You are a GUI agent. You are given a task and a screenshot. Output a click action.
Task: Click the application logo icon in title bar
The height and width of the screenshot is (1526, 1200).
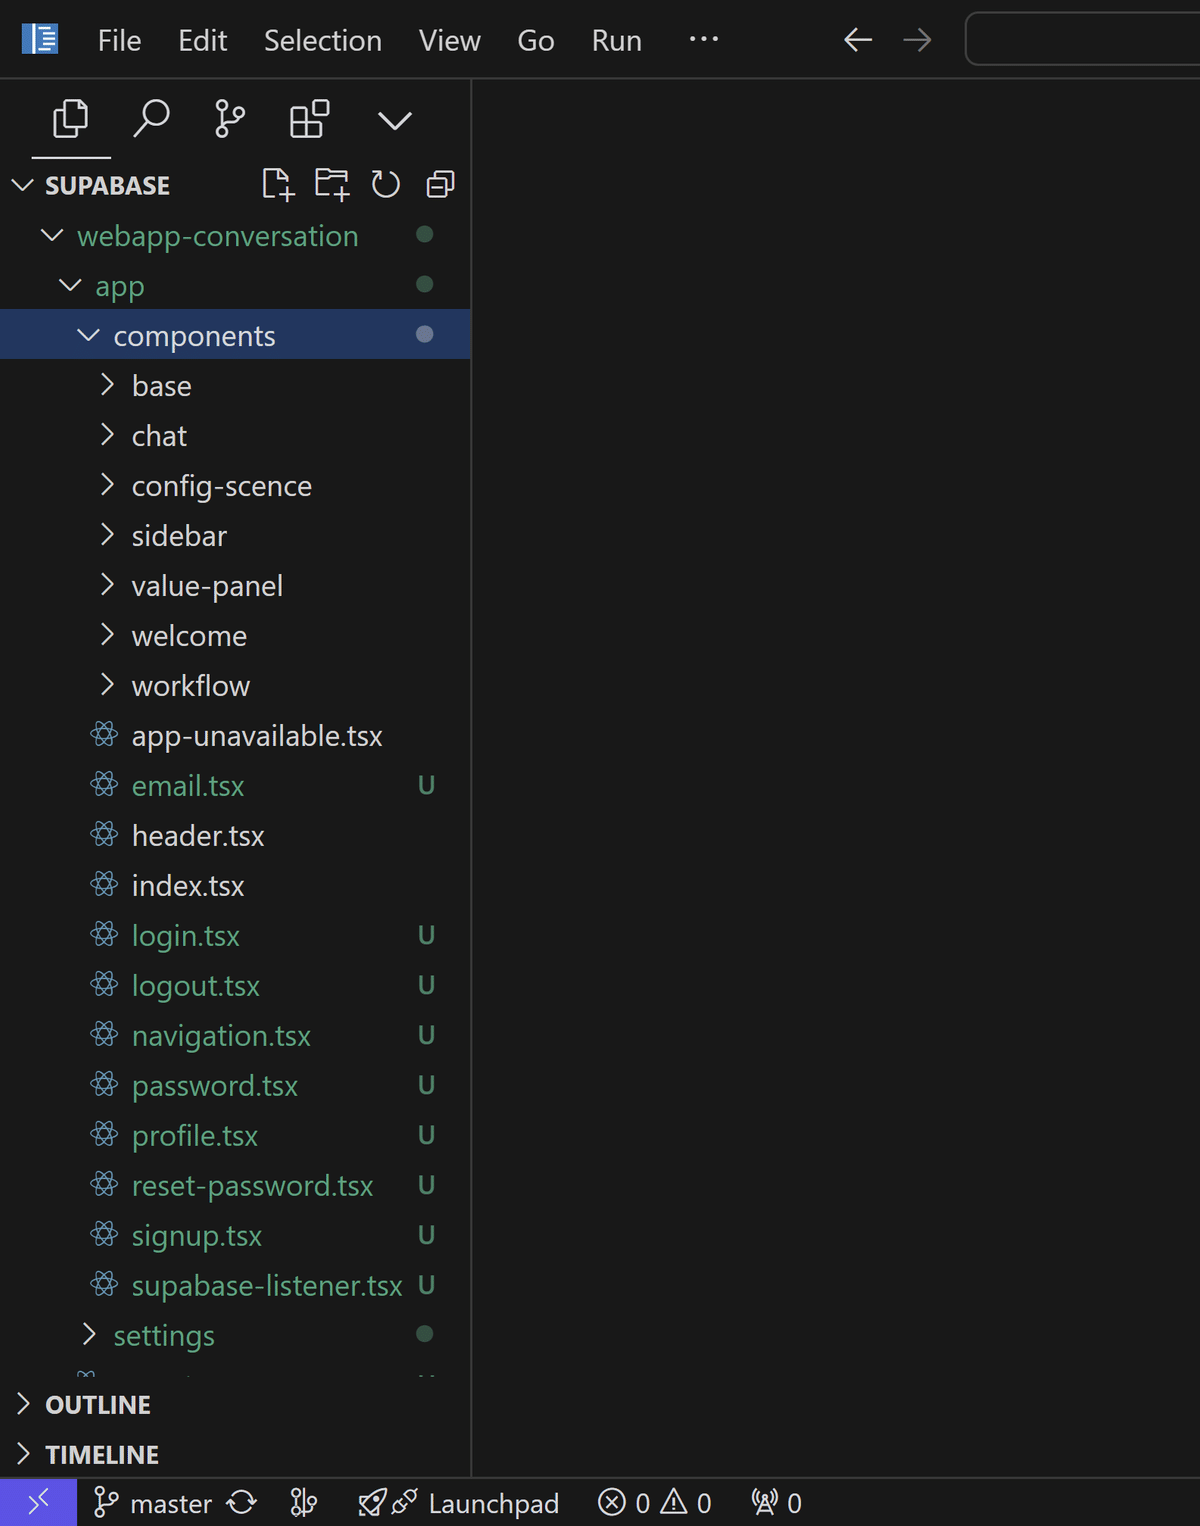click(x=40, y=40)
